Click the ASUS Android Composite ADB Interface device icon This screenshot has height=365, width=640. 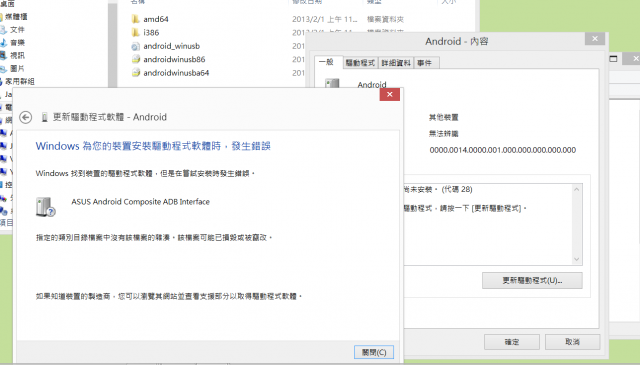tap(45, 207)
